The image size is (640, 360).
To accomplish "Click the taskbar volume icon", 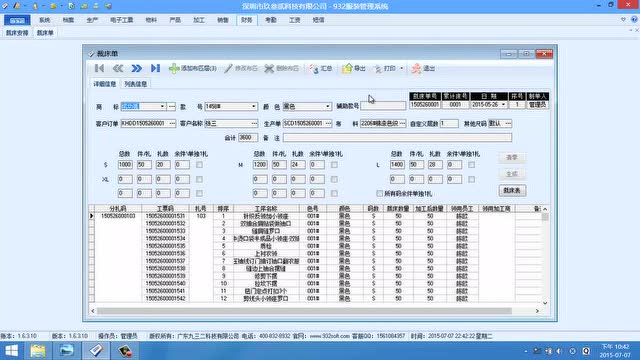I will pos(560,351).
